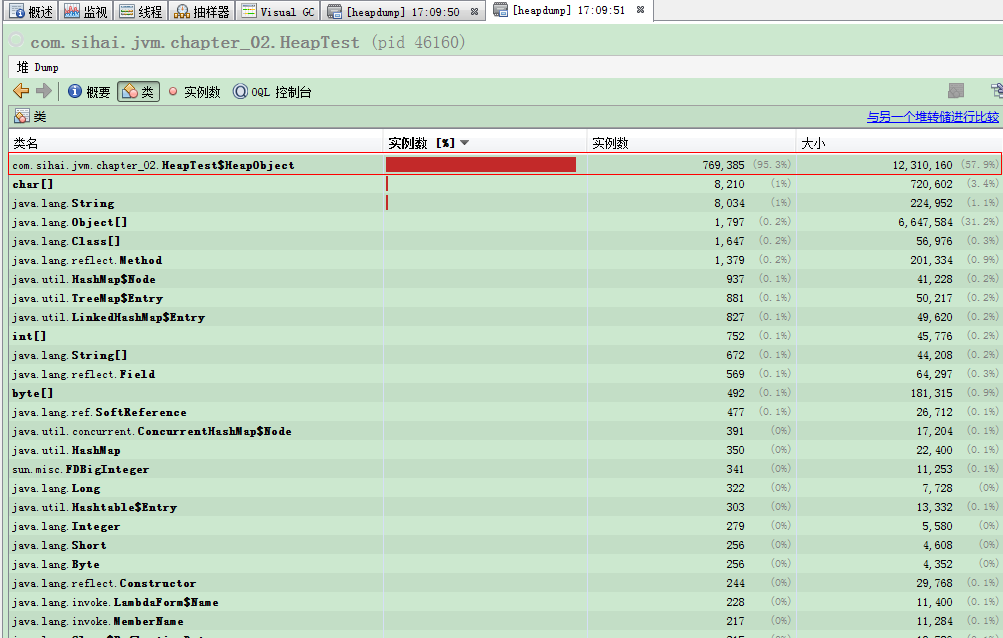Select the char[] class row
This screenshot has height=638, width=1003.
[505, 184]
